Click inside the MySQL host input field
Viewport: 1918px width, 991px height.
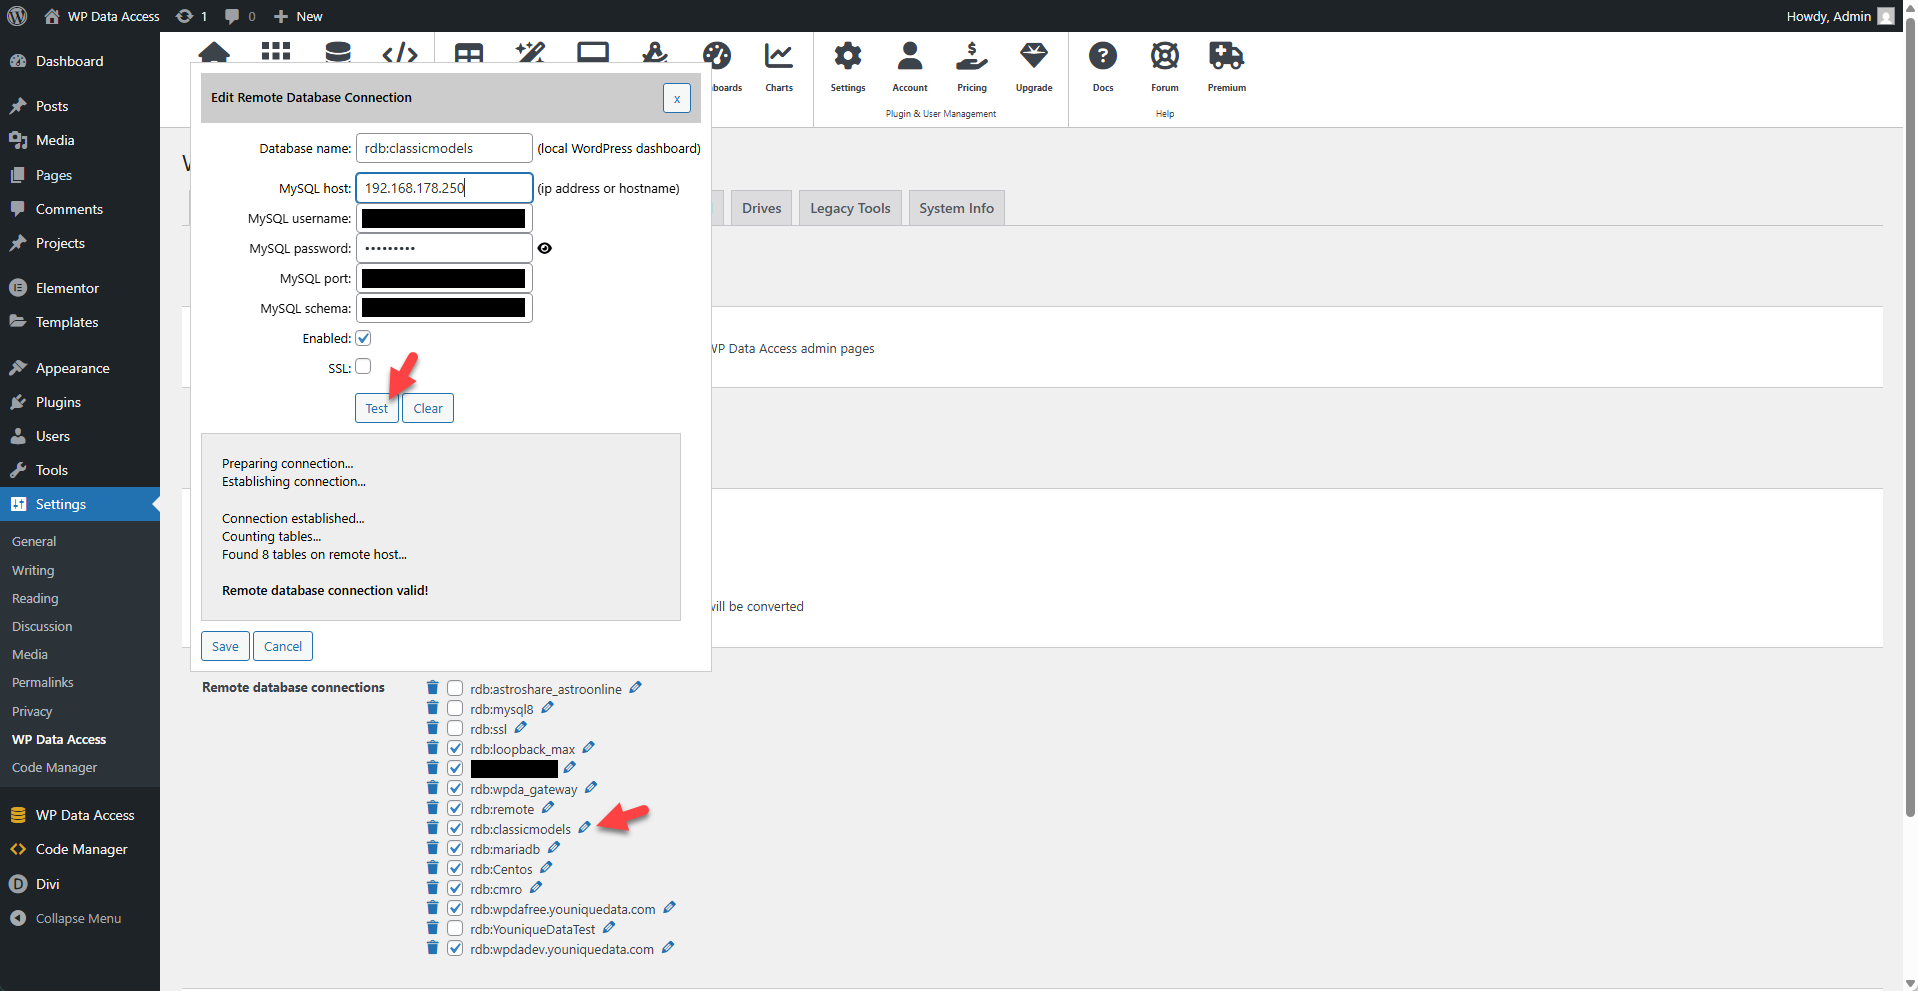(443, 187)
